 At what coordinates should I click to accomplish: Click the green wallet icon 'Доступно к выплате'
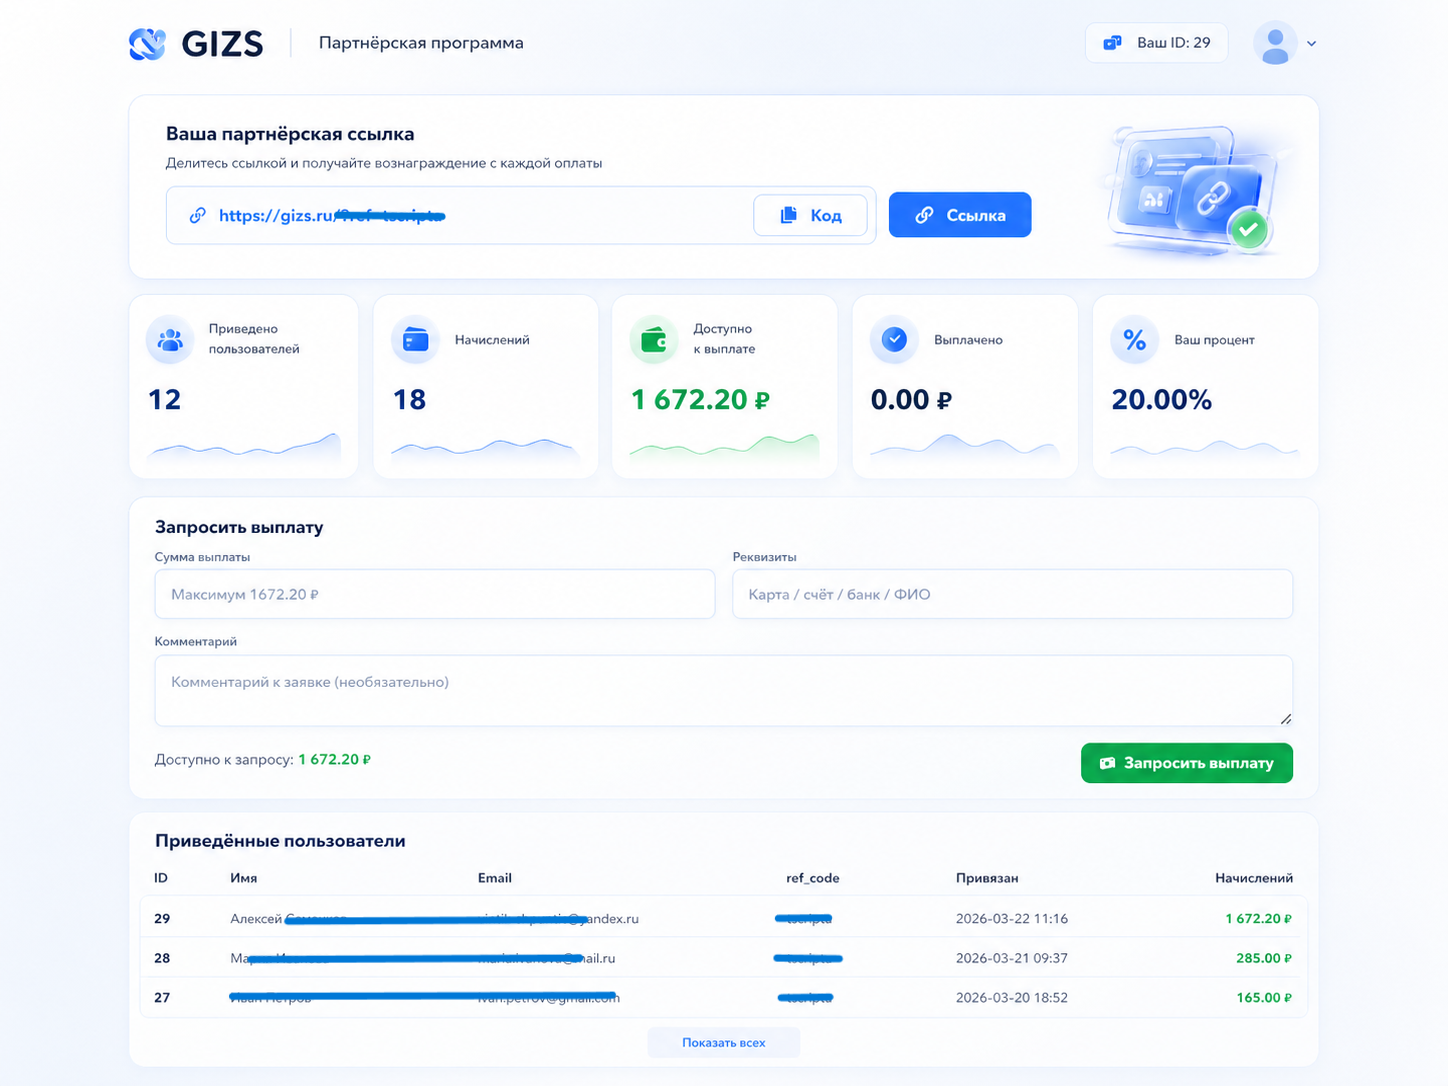coord(654,340)
